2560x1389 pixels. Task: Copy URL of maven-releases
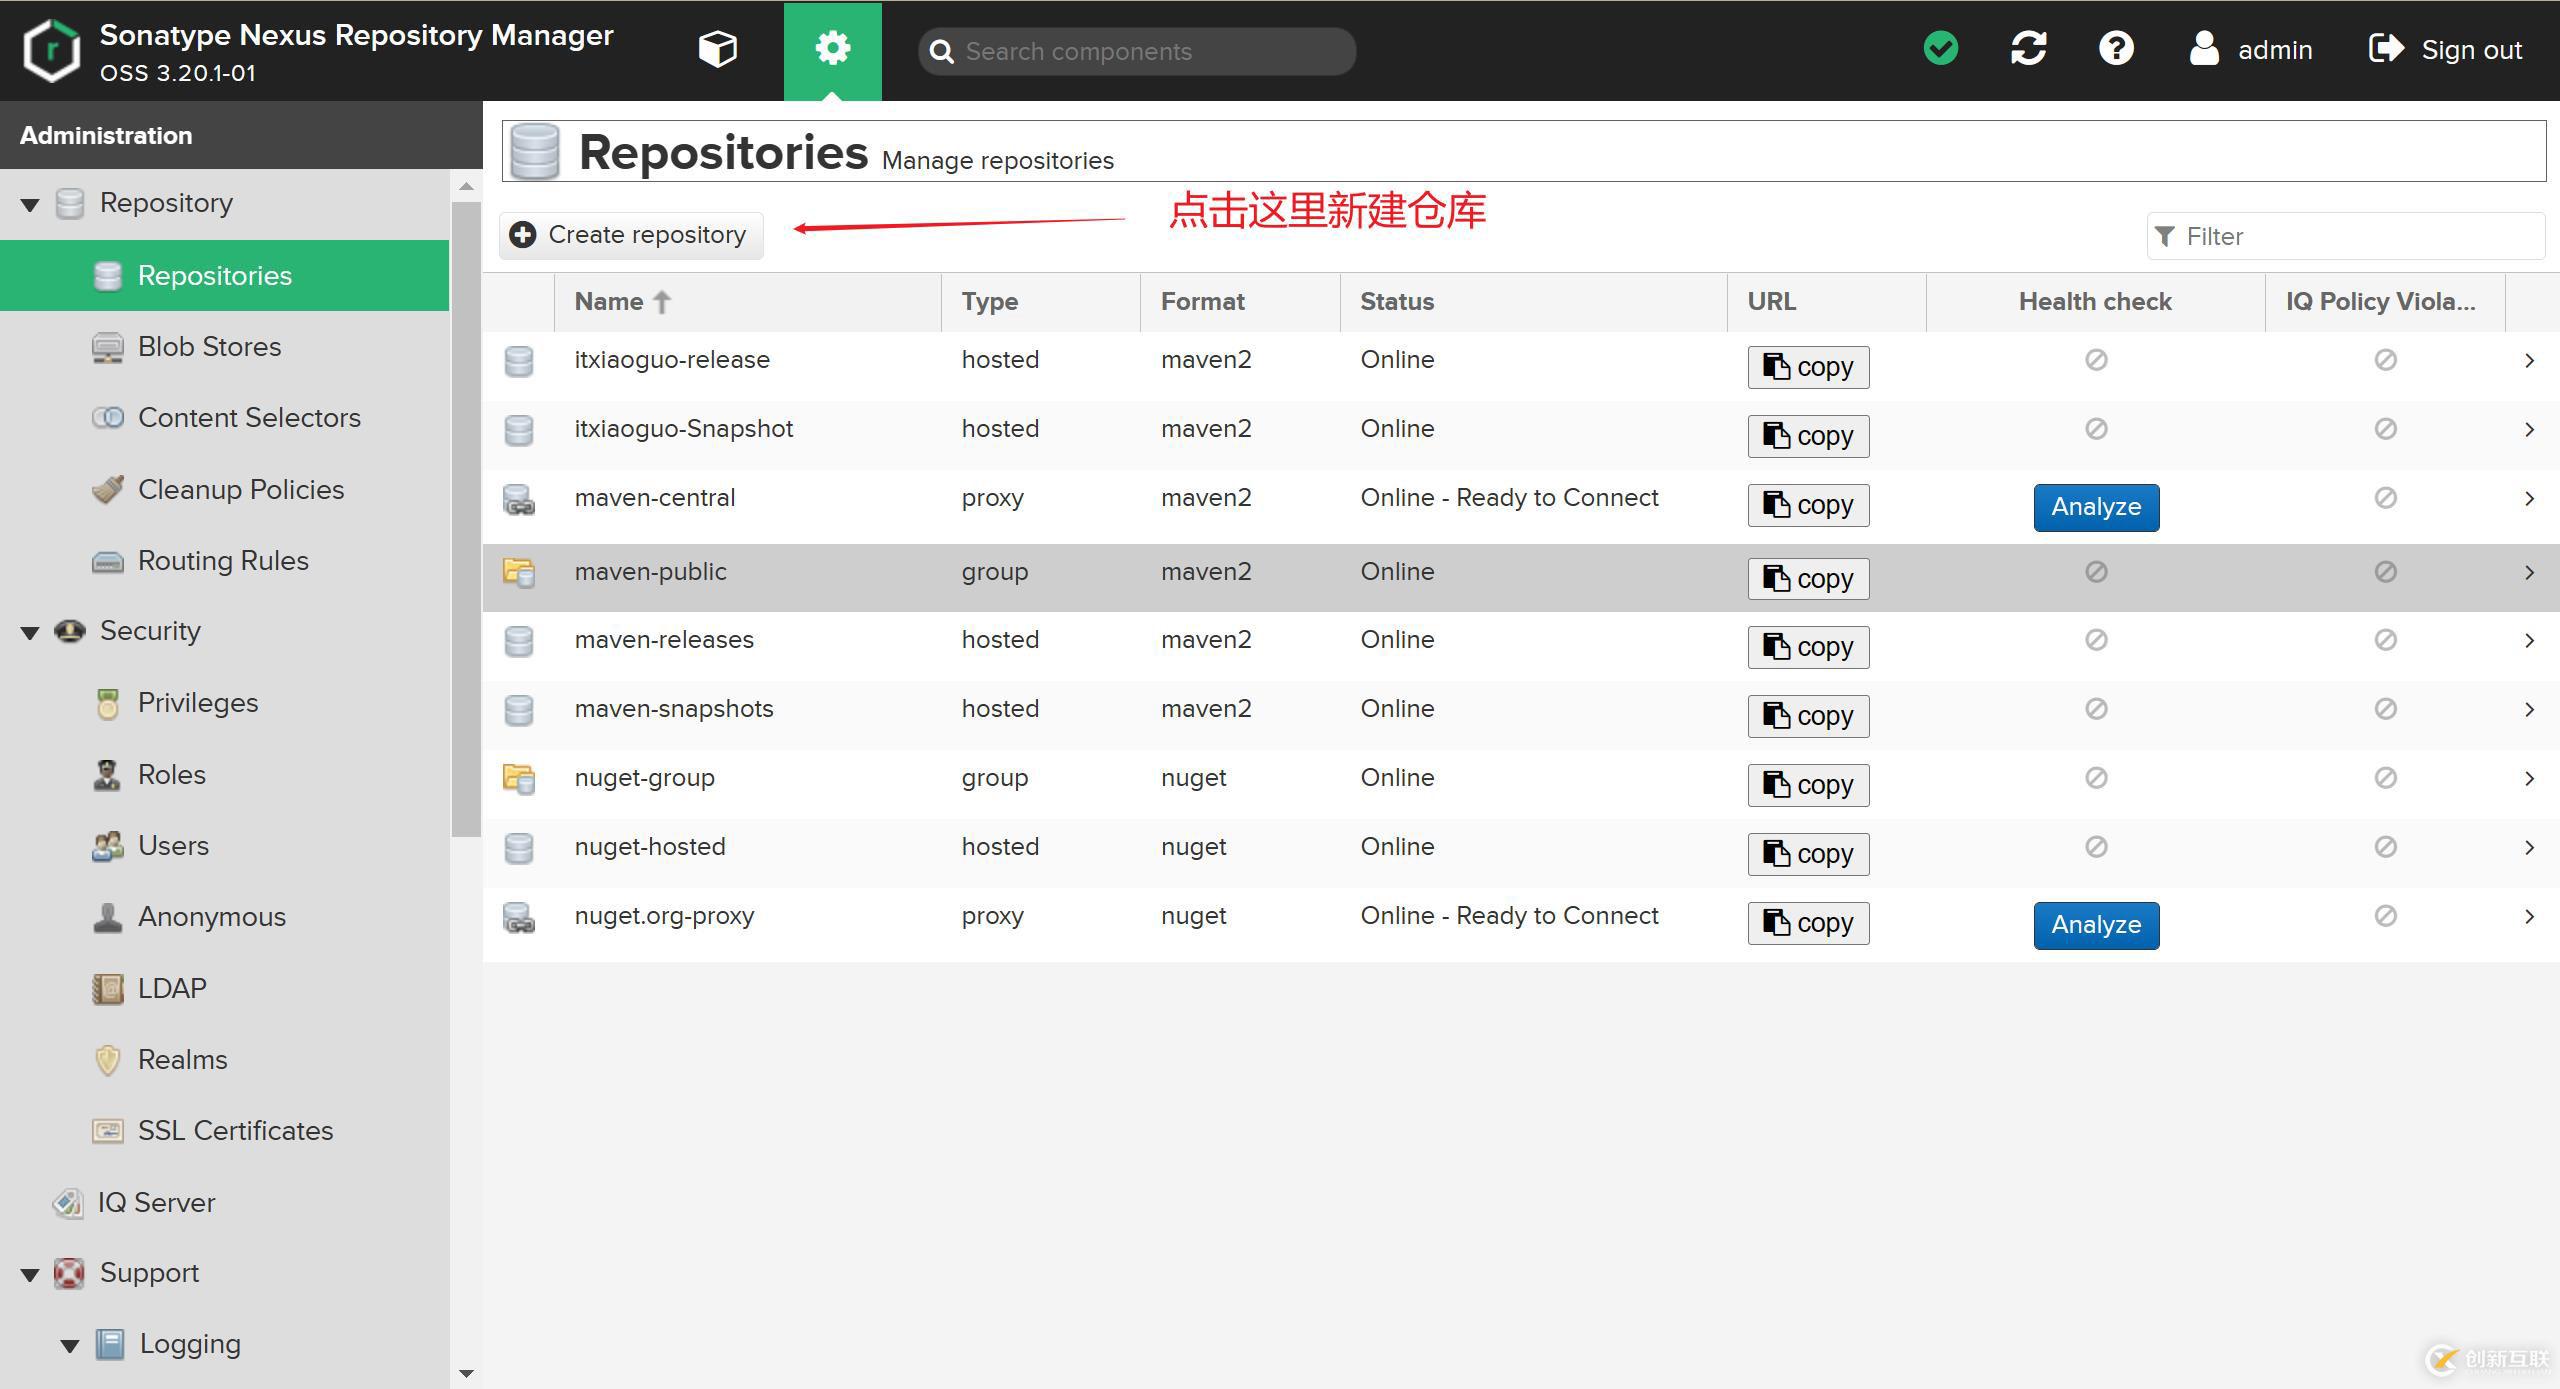1808,647
